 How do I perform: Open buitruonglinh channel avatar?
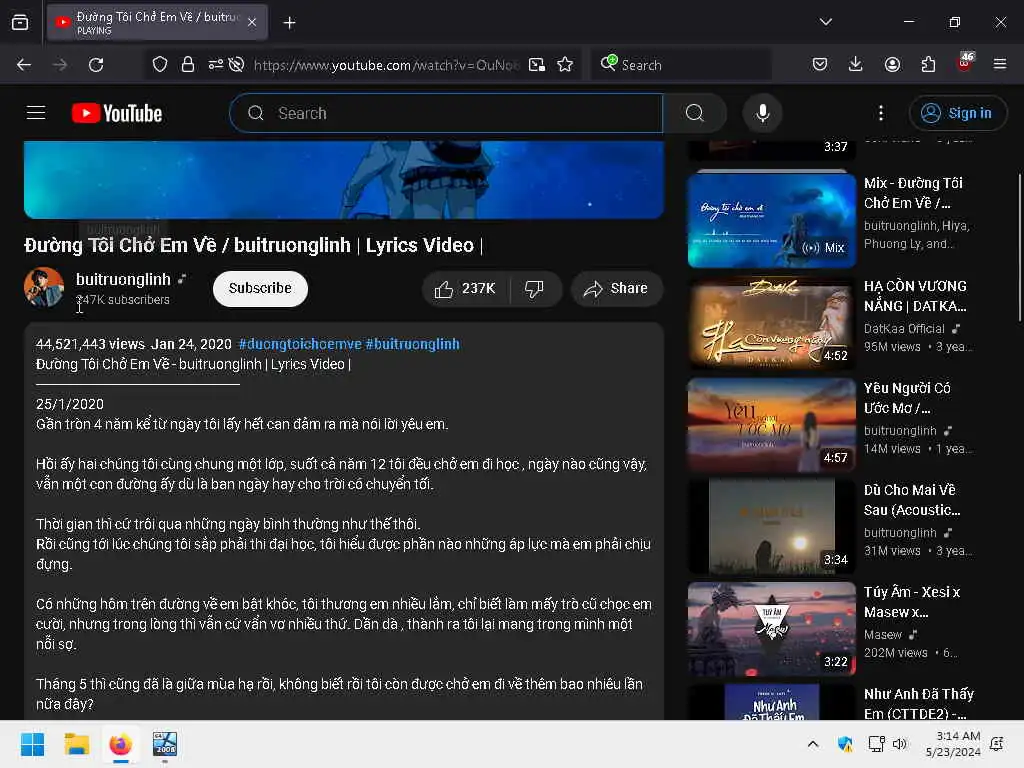[x=44, y=287]
